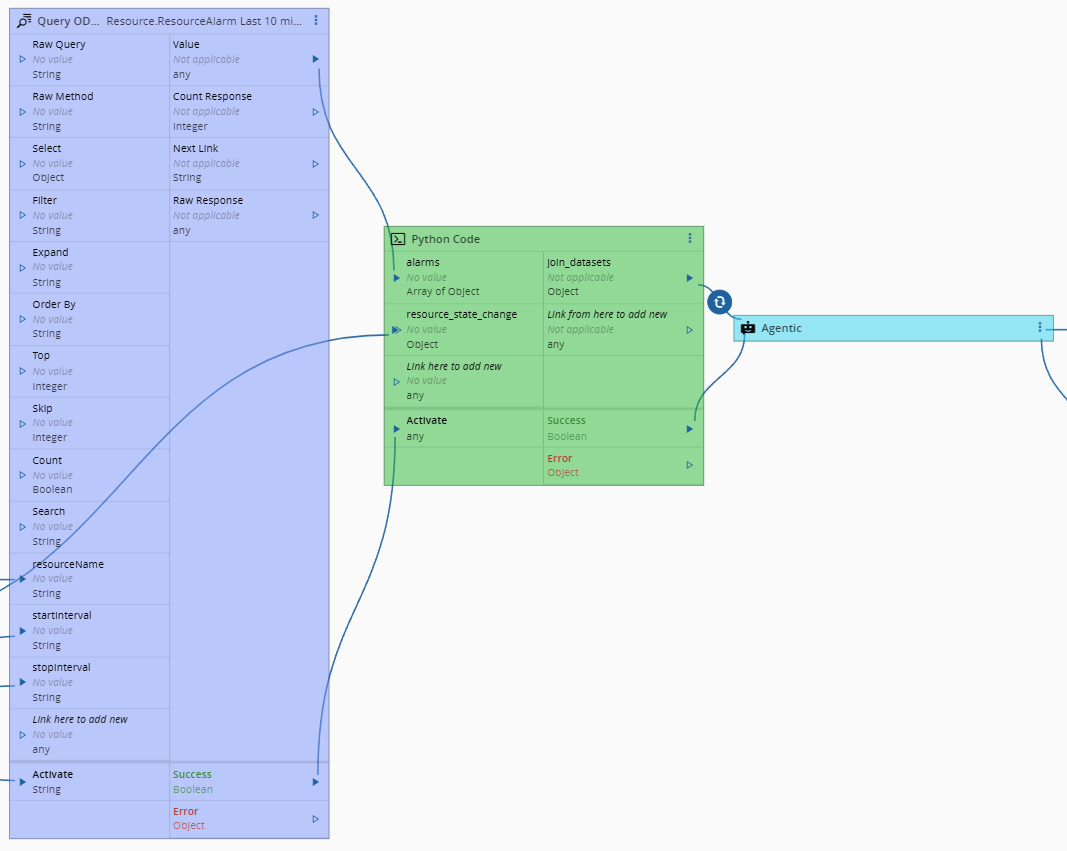Click the Success output pin on Query node
The width and height of the screenshot is (1067, 851).
point(316,783)
